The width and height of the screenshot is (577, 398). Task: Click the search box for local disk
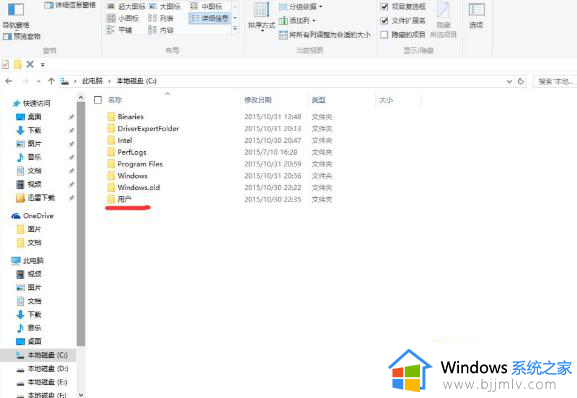[x=555, y=81]
